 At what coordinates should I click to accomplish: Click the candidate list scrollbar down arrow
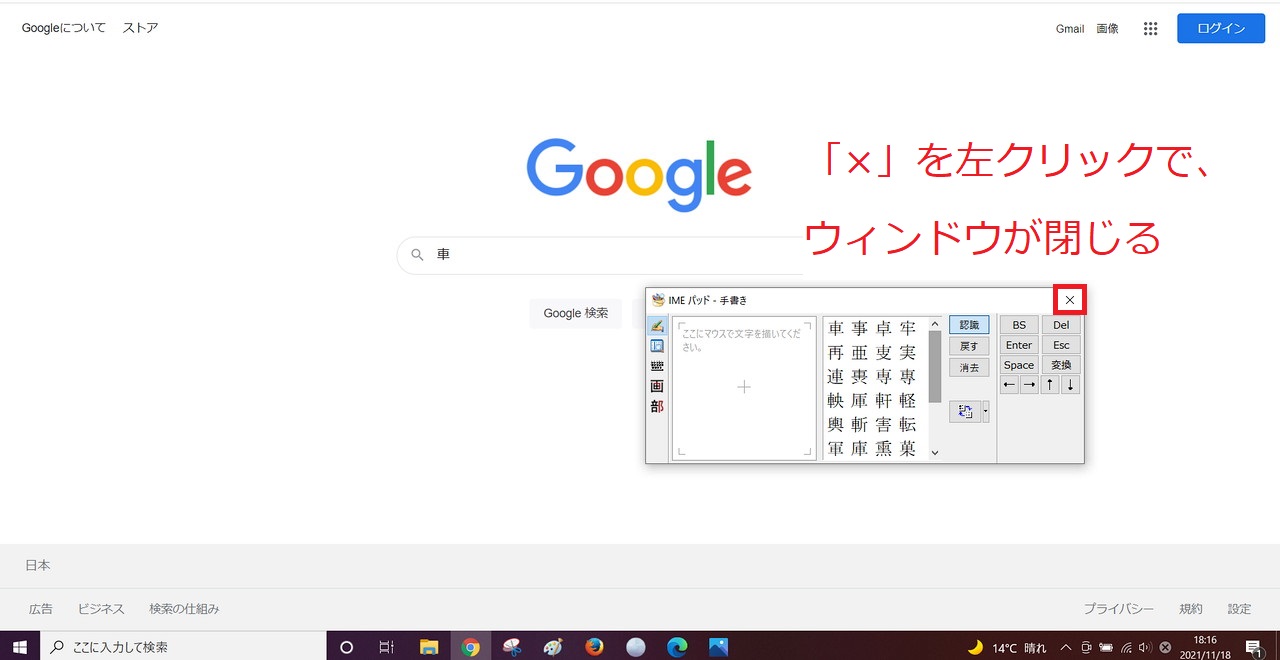point(935,453)
